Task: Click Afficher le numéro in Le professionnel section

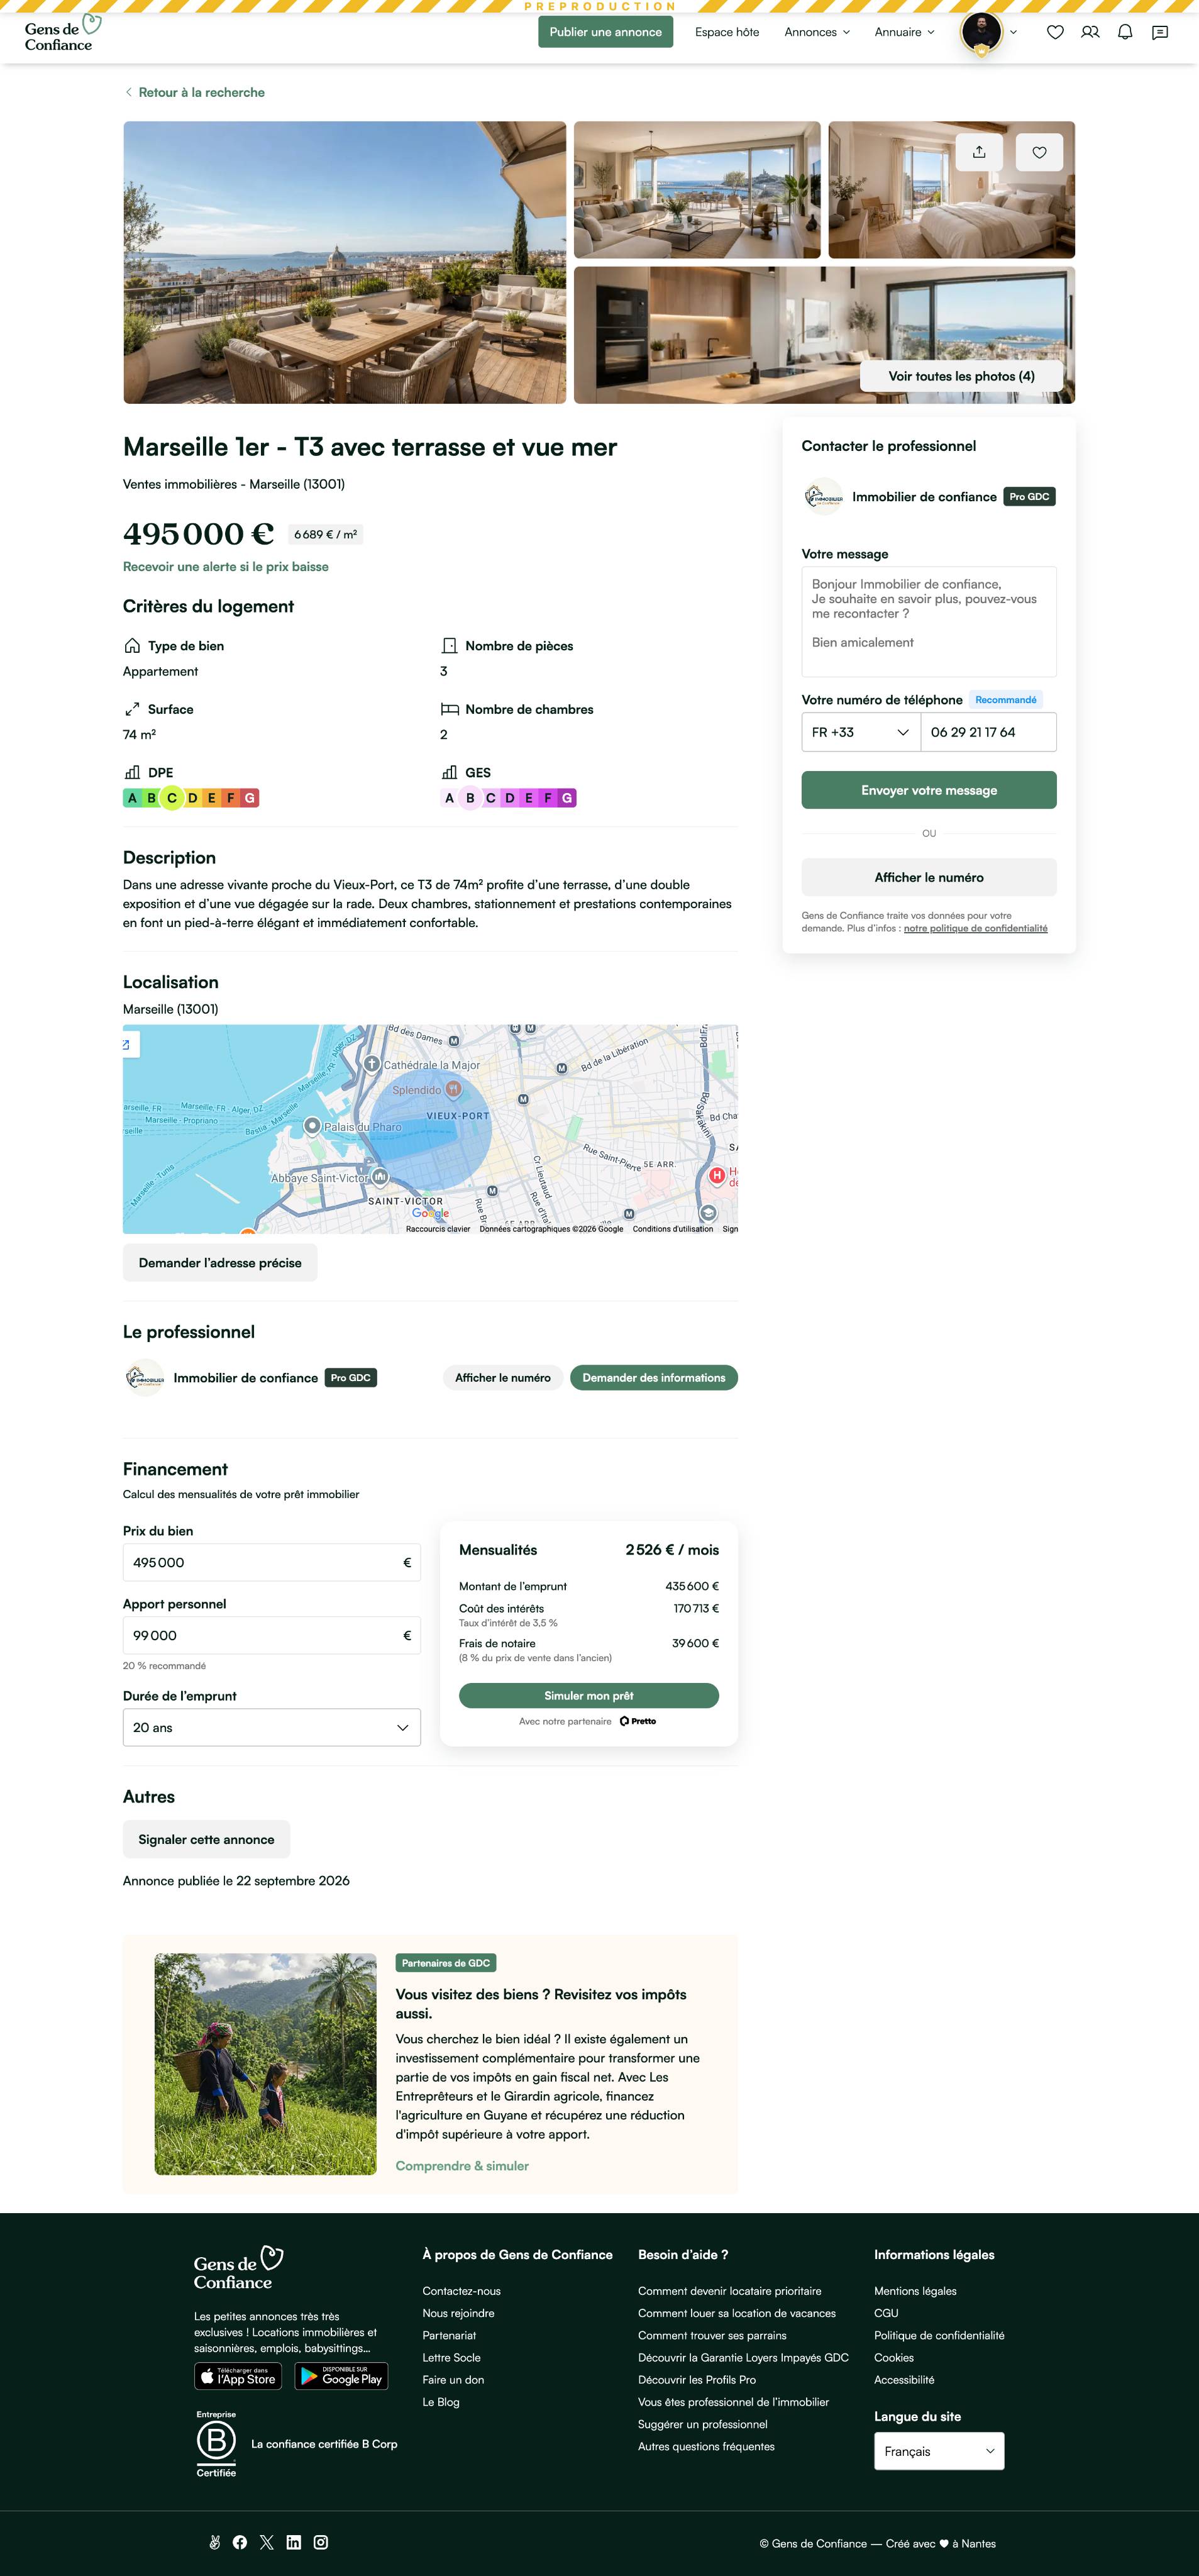Action: pyautogui.click(x=503, y=1378)
